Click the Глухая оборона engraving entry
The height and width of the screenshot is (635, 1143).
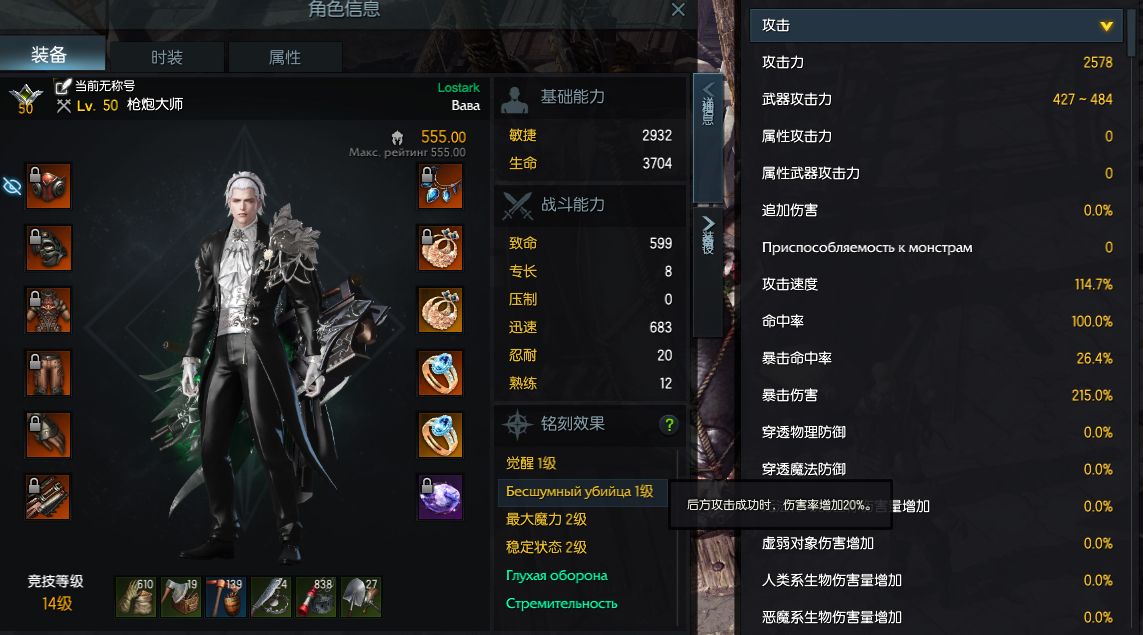[x=557, y=575]
